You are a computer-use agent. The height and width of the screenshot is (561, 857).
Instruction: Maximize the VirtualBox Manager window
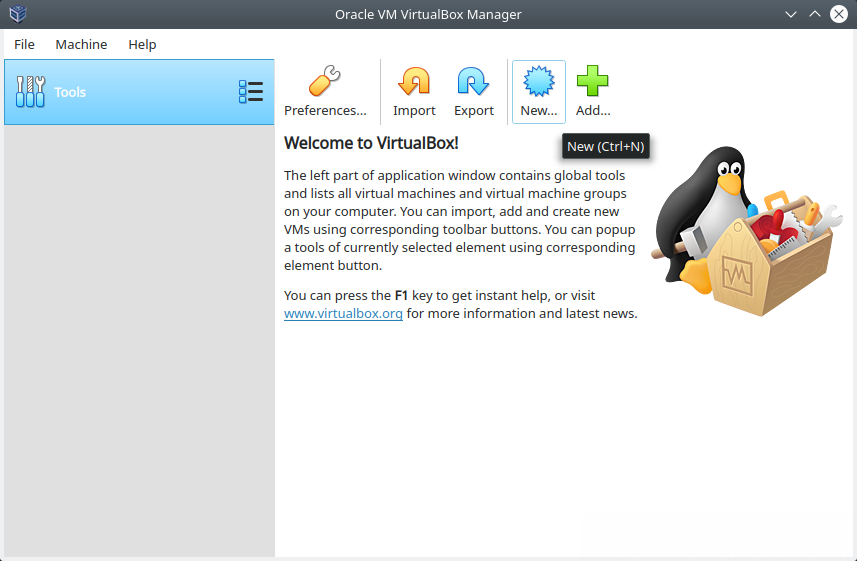tap(814, 14)
